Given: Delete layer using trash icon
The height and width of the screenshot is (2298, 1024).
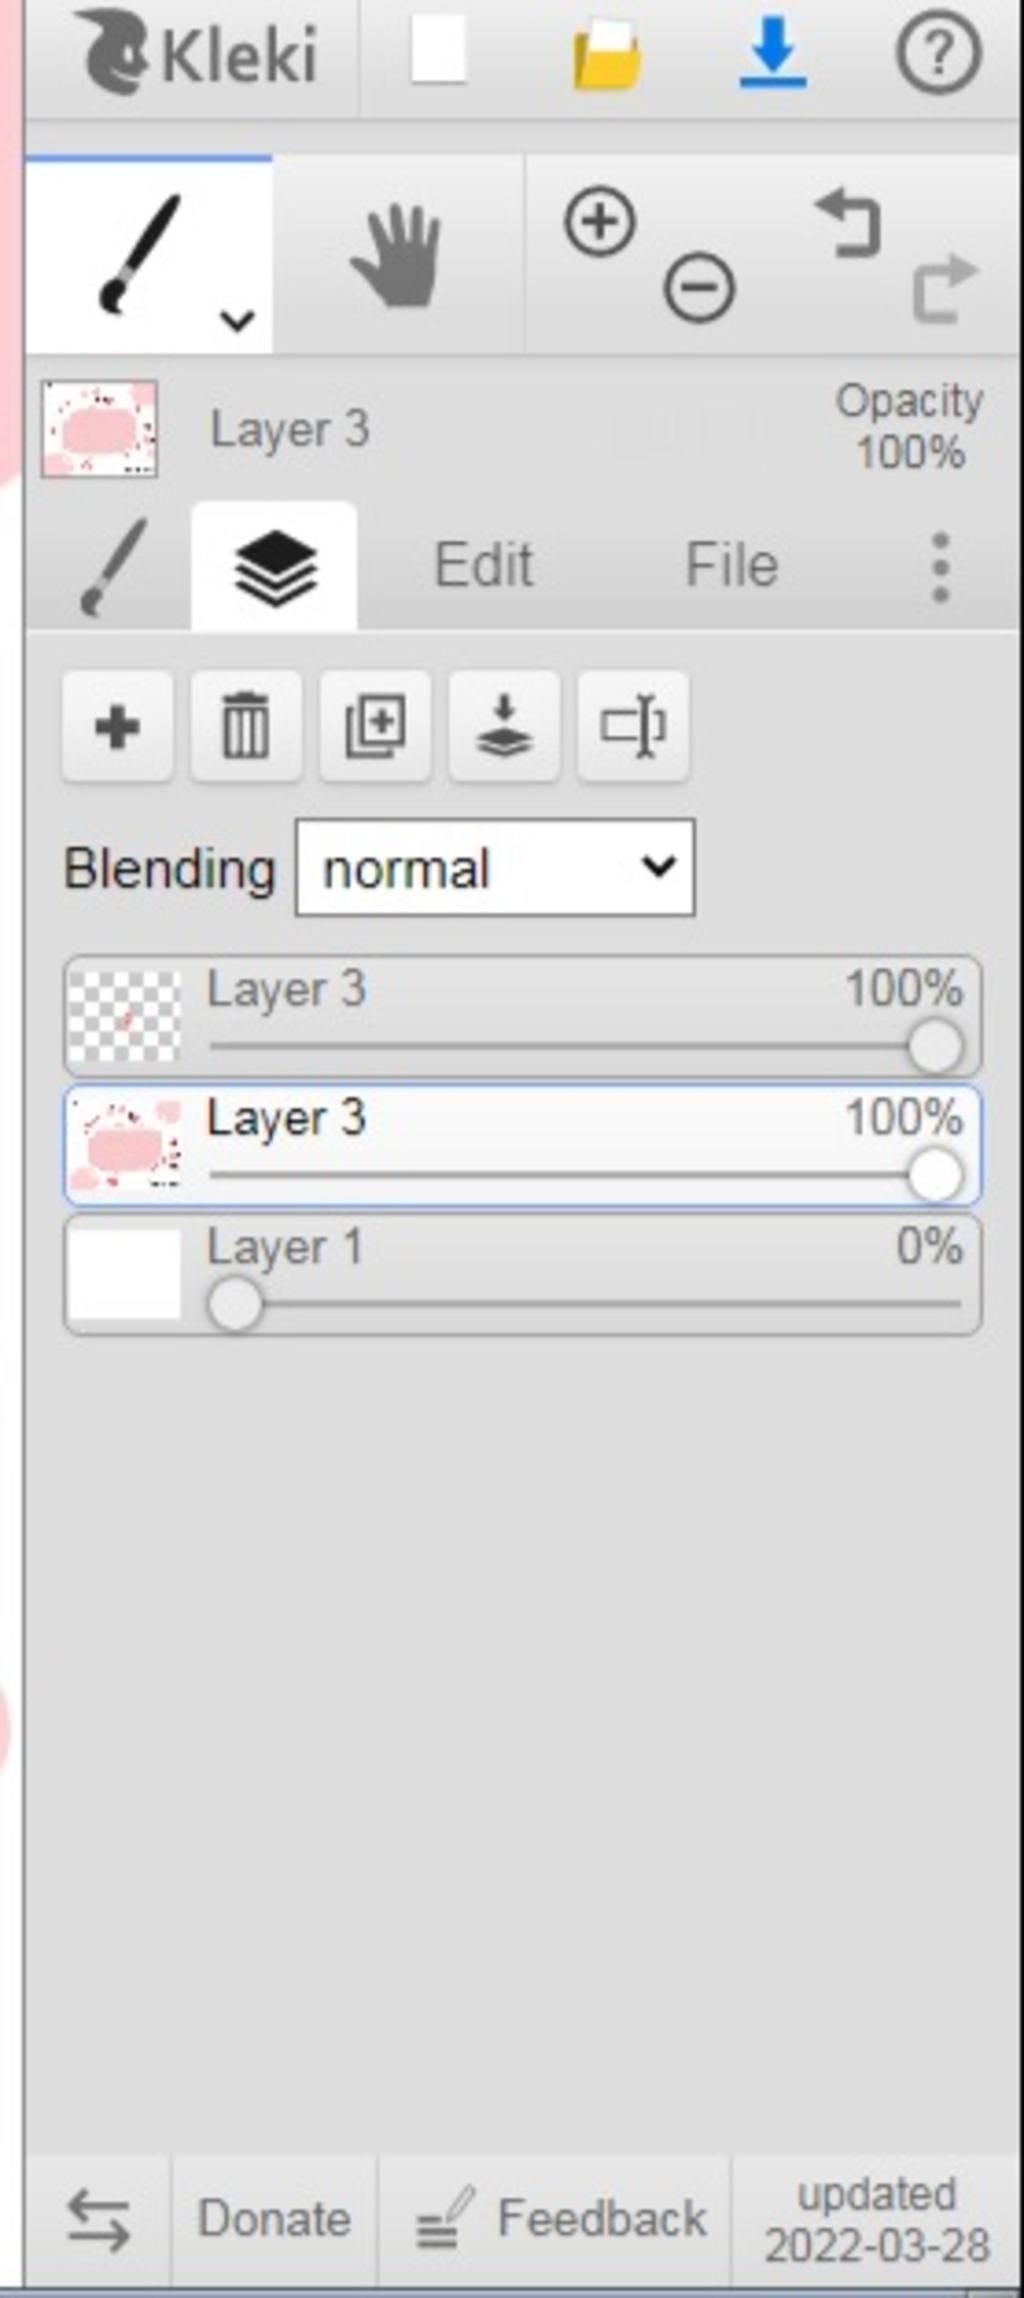Looking at the screenshot, I should point(246,727).
